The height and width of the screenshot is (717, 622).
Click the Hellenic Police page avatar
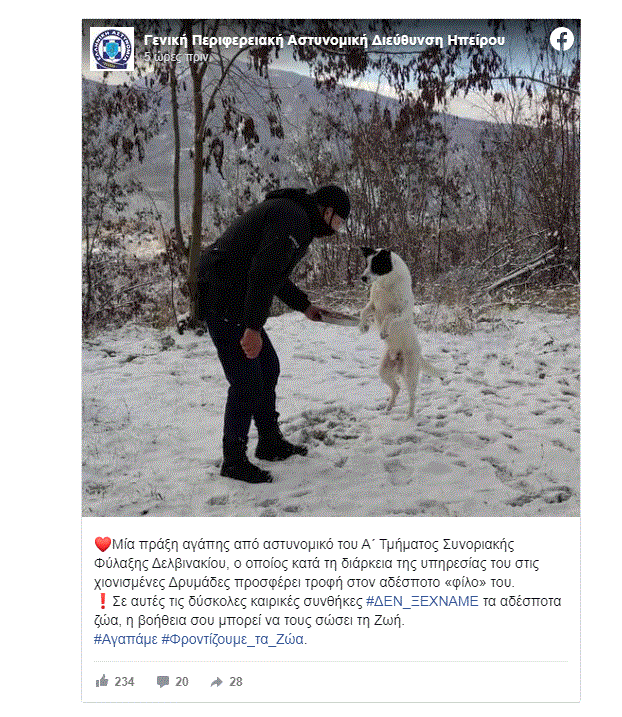[x=112, y=49]
